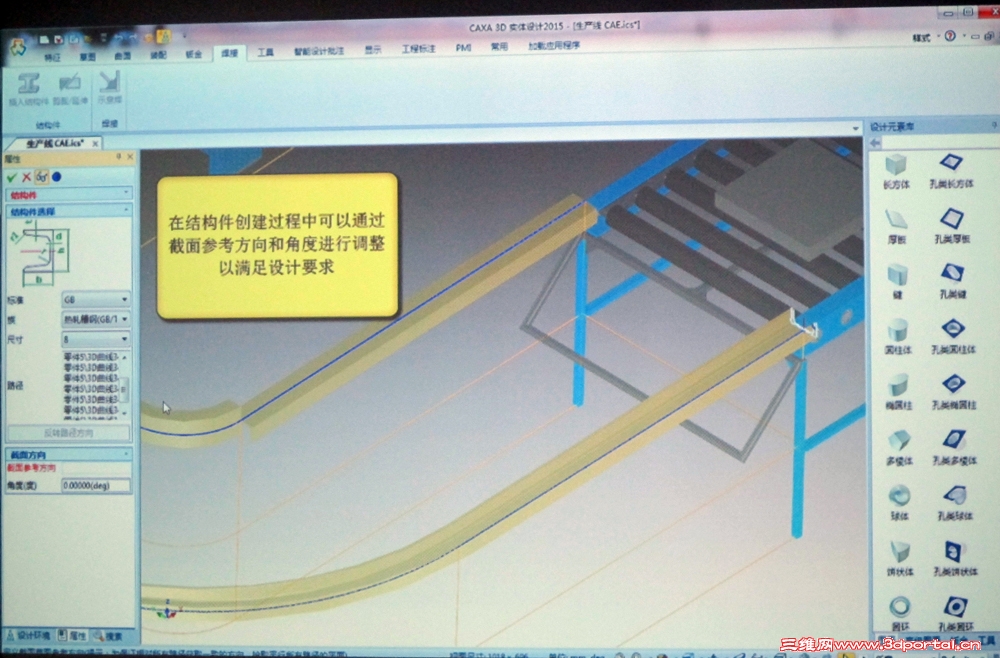Open the quick access toolbar customize arrow

(x=184, y=34)
